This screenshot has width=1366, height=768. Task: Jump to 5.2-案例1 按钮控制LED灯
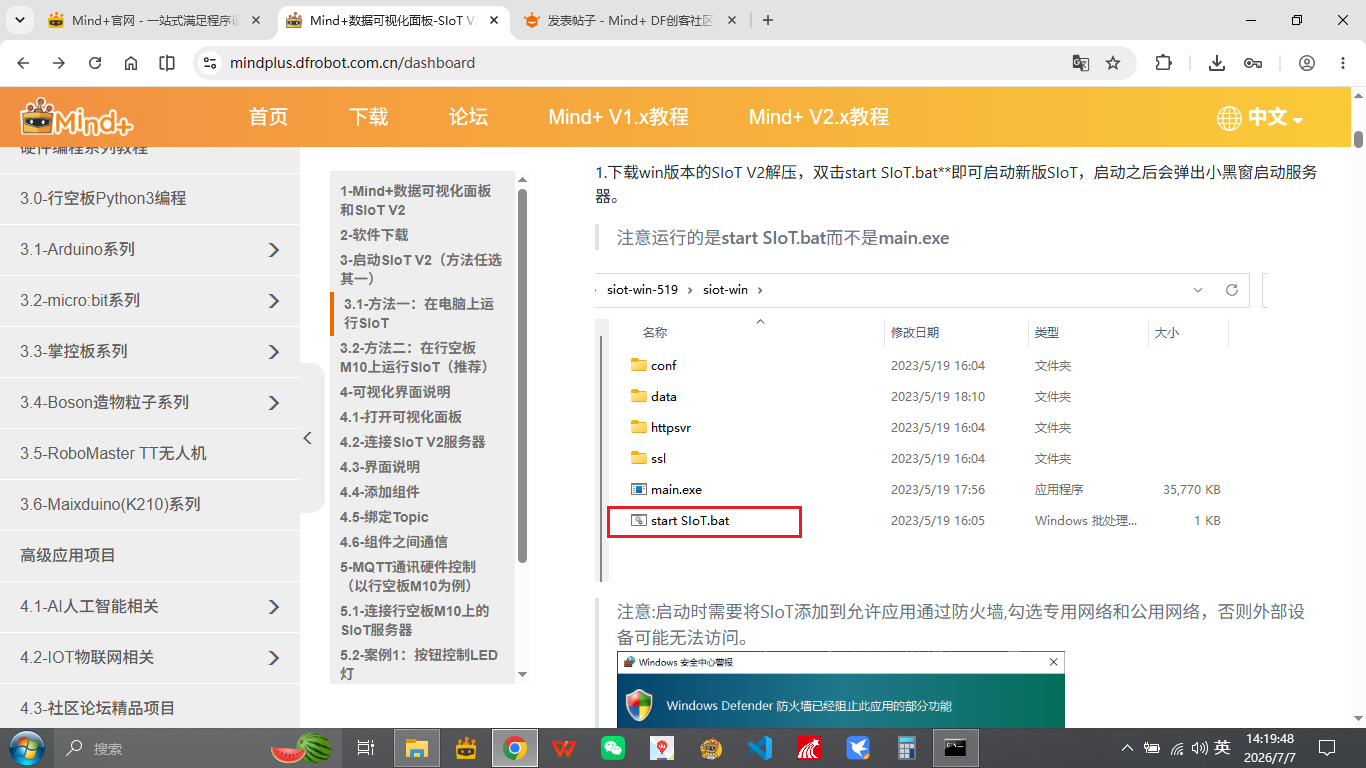click(x=419, y=664)
